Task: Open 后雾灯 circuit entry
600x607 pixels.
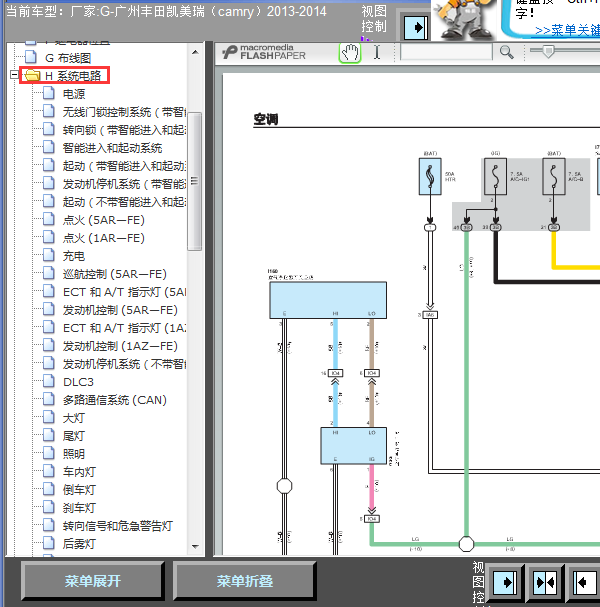Action: click(79, 544)
